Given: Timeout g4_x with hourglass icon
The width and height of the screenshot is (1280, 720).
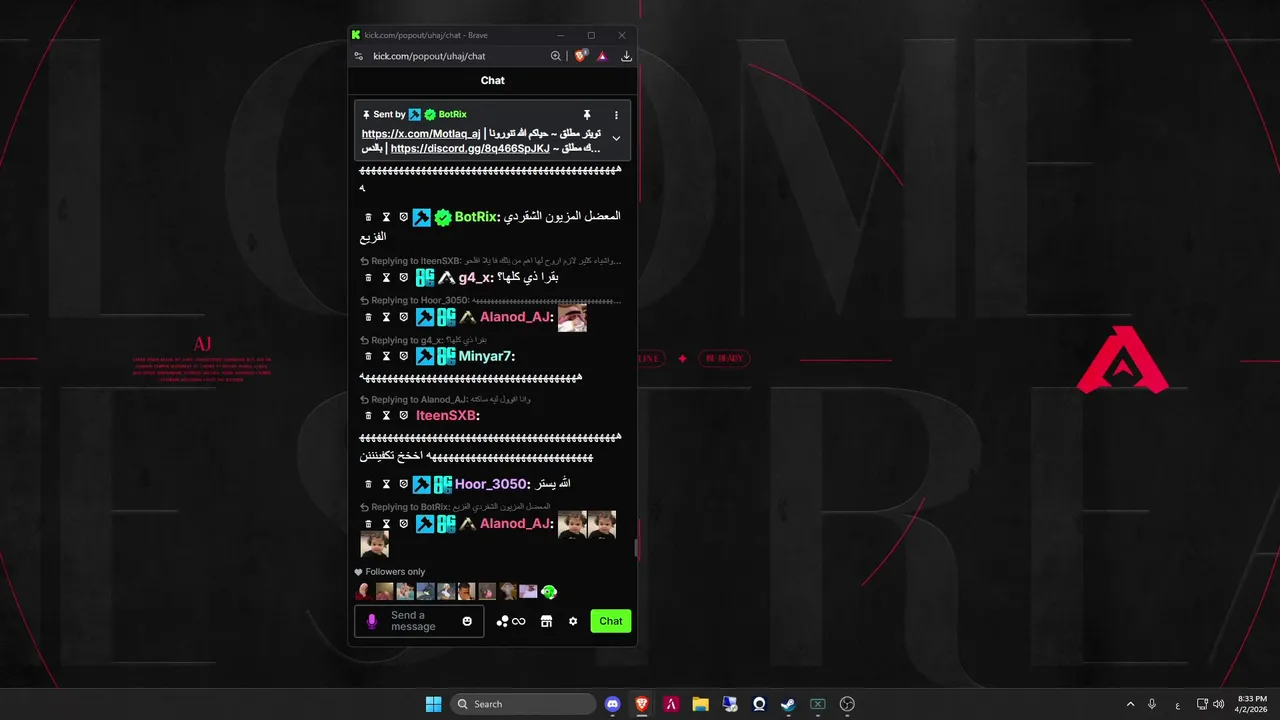Looking at the screenshot, I should click(x=386, y=277).
